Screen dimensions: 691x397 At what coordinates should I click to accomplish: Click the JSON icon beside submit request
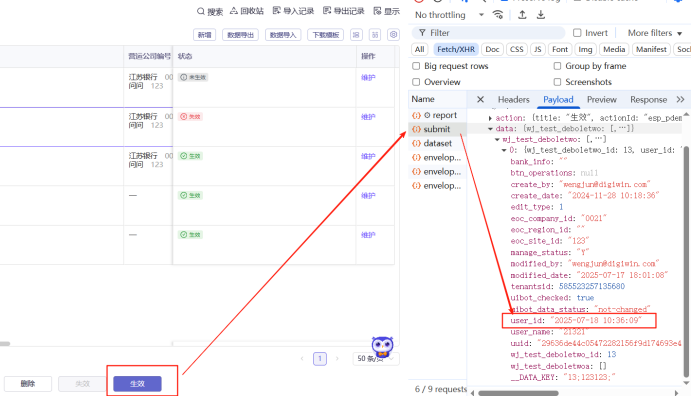point(416,129)
